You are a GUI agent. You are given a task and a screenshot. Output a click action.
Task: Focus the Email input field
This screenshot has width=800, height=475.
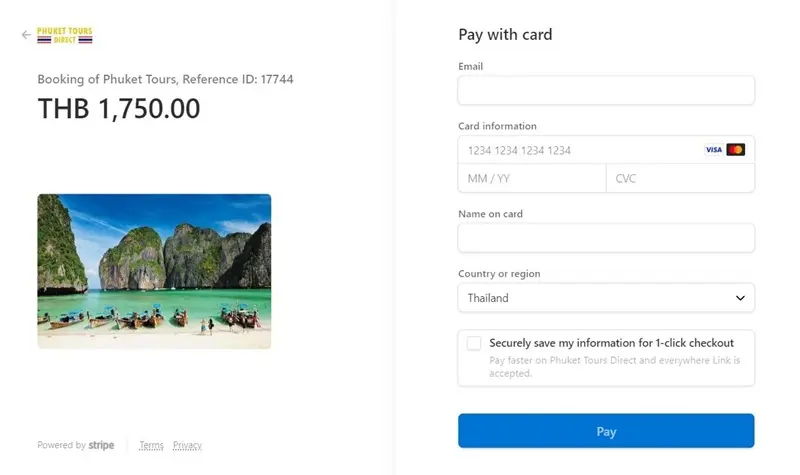click(606, 91)
